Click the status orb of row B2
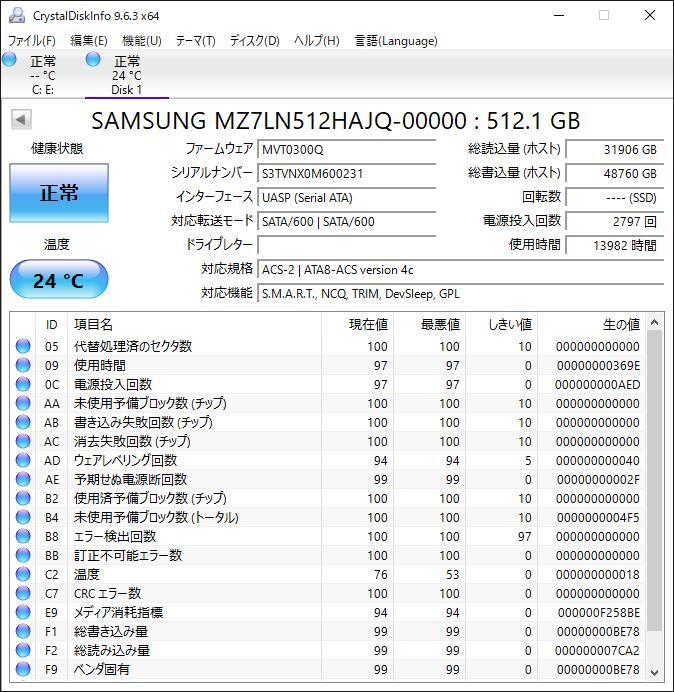 click(x=23, y=498)
